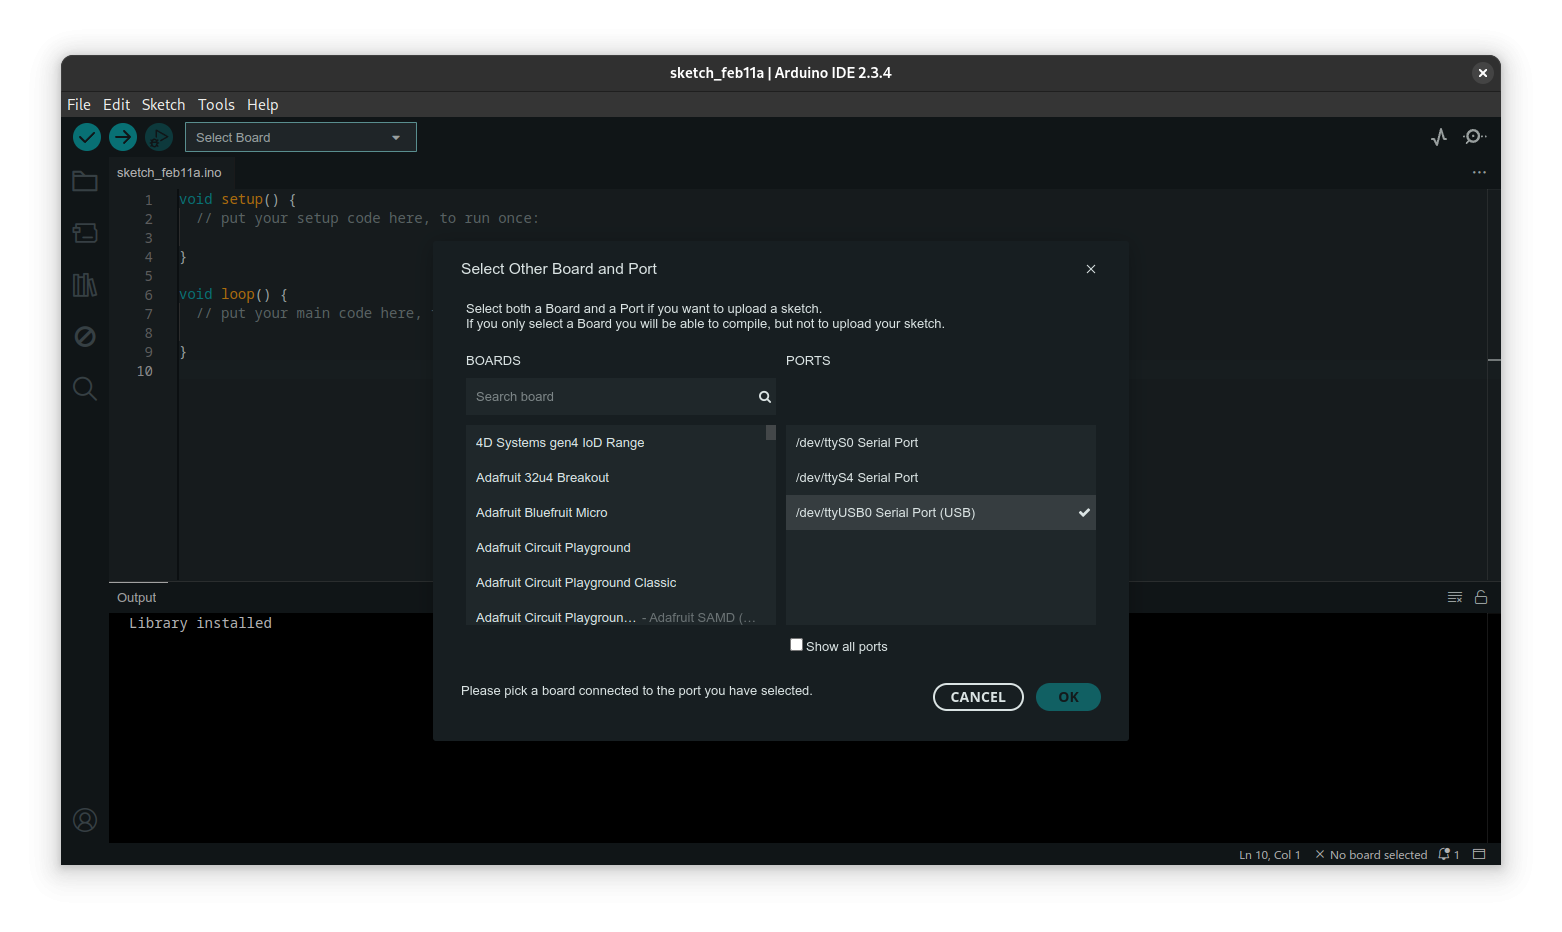1562x932 pixels.
Task: Toggle output word wrap icon
Action: coord(1455,597)
